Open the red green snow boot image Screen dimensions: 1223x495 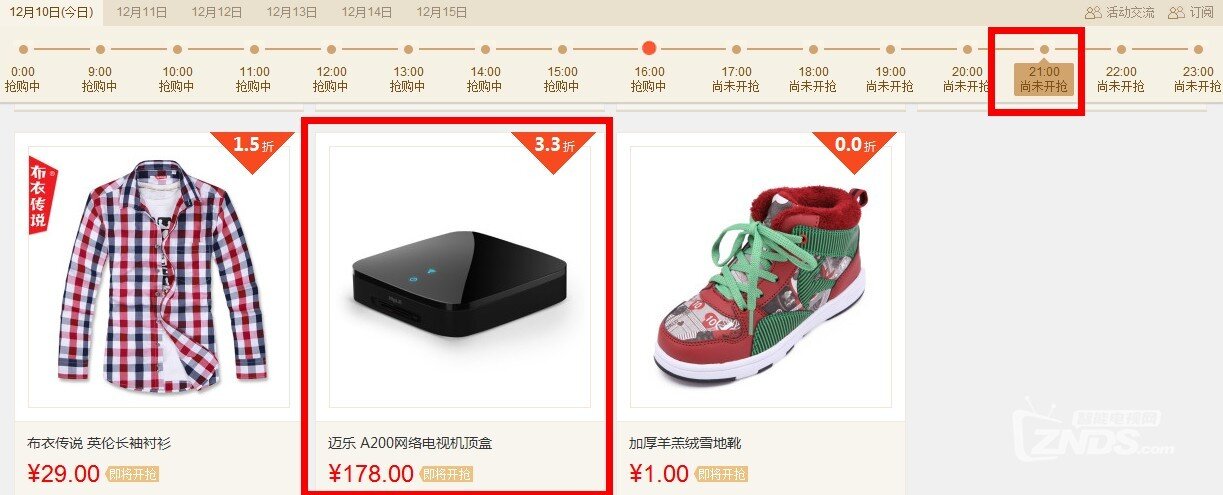click(761, 277)
